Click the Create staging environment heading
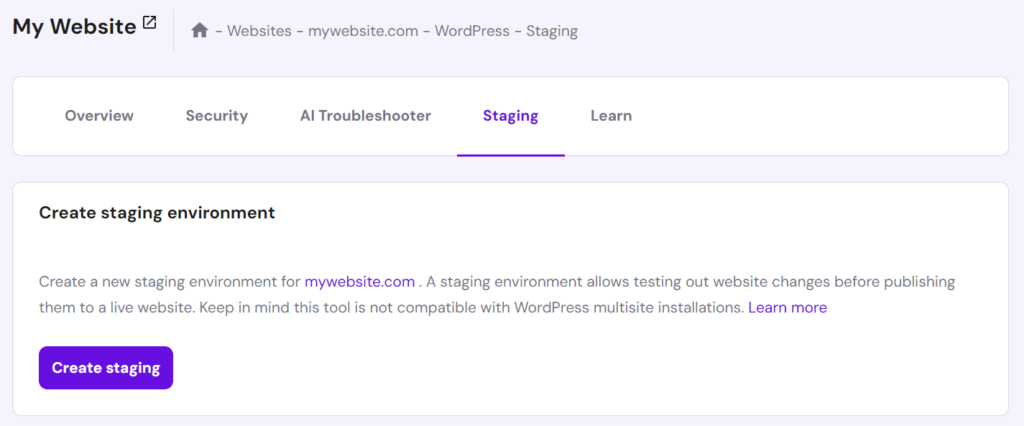The width and height of the screenshot is (1024, 426). [x=156, y=213]
